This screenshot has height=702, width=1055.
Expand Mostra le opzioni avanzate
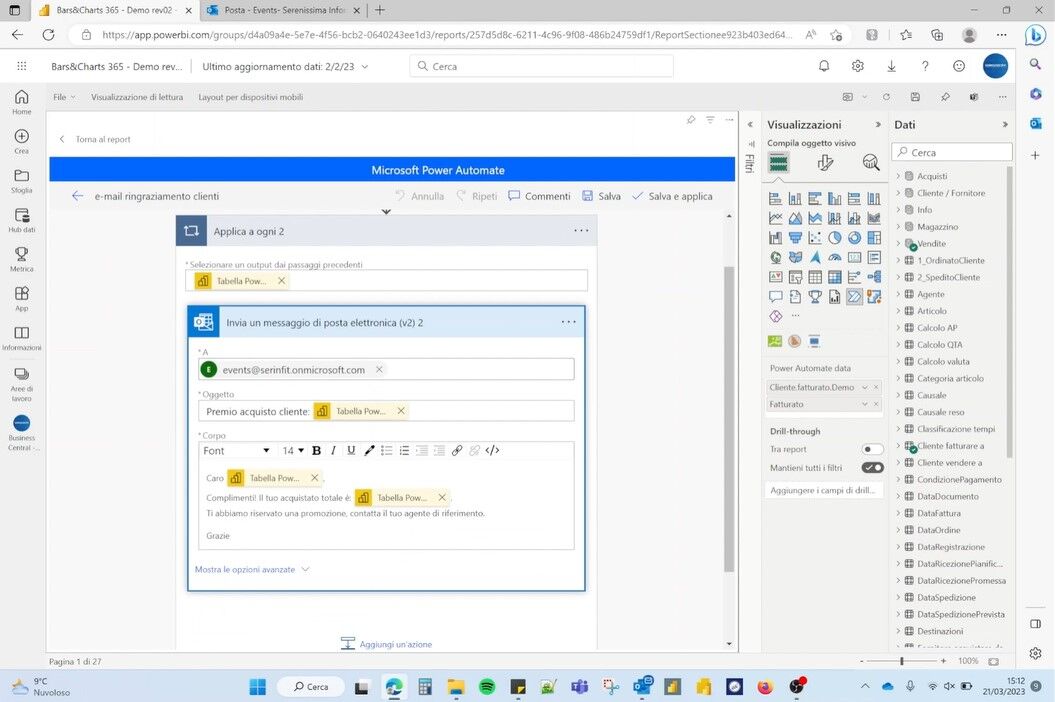[252, 569]
